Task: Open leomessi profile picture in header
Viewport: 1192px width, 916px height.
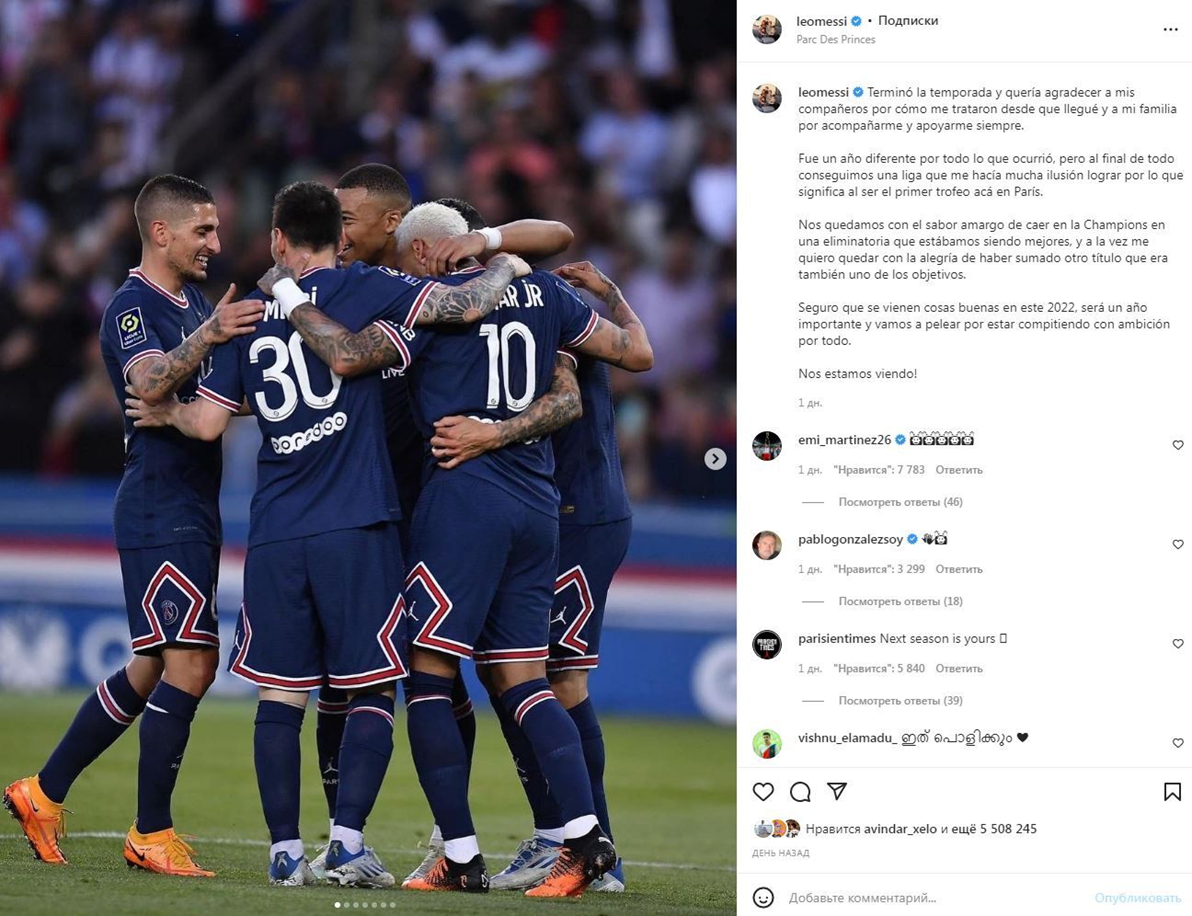Action: click(766, 30)
